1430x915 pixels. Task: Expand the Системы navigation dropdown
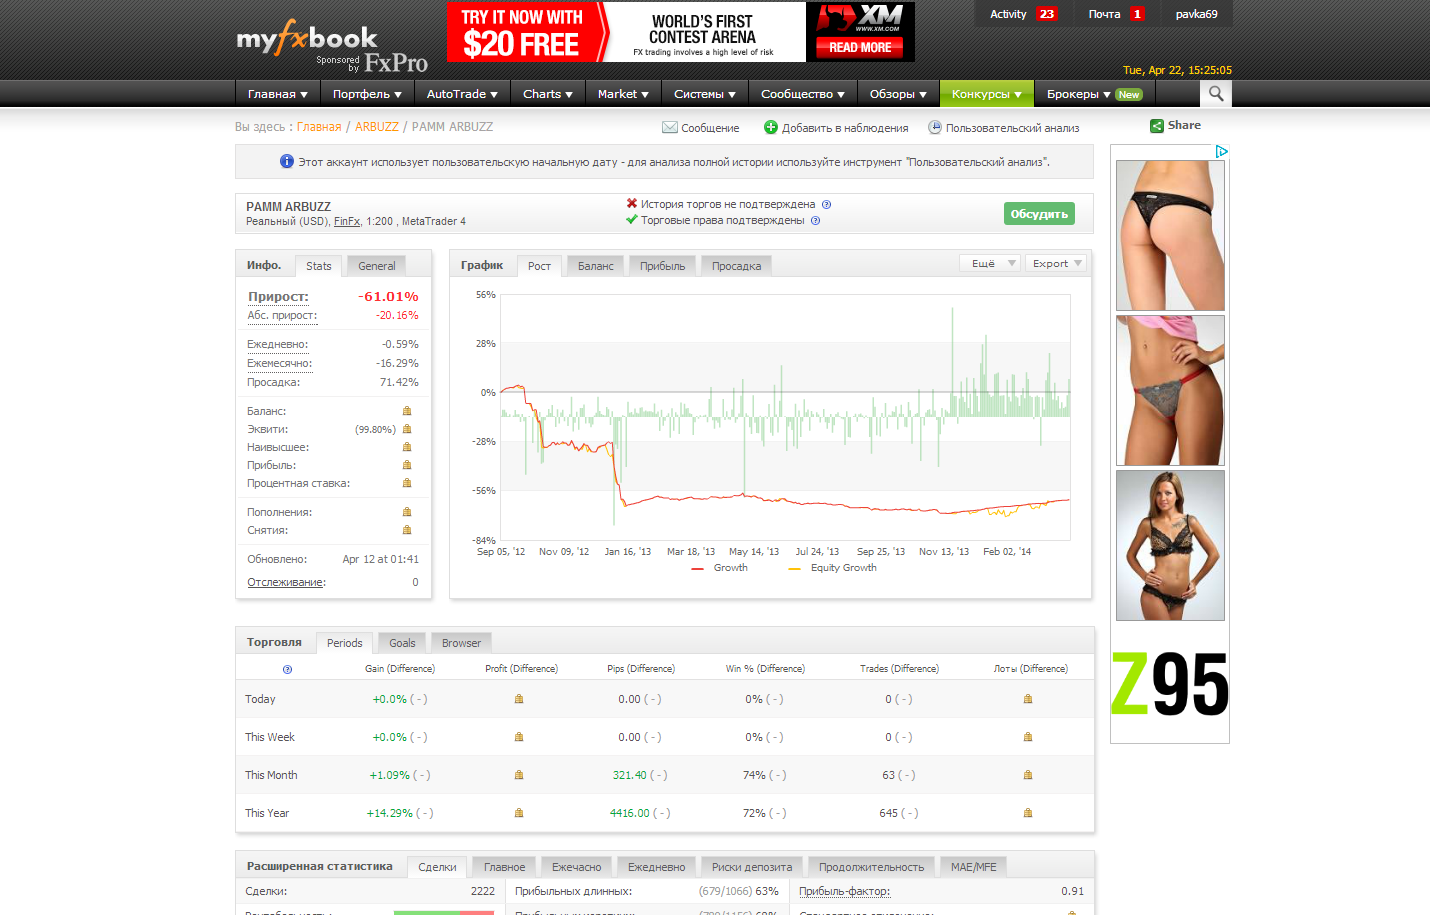(x=705, y=94)
